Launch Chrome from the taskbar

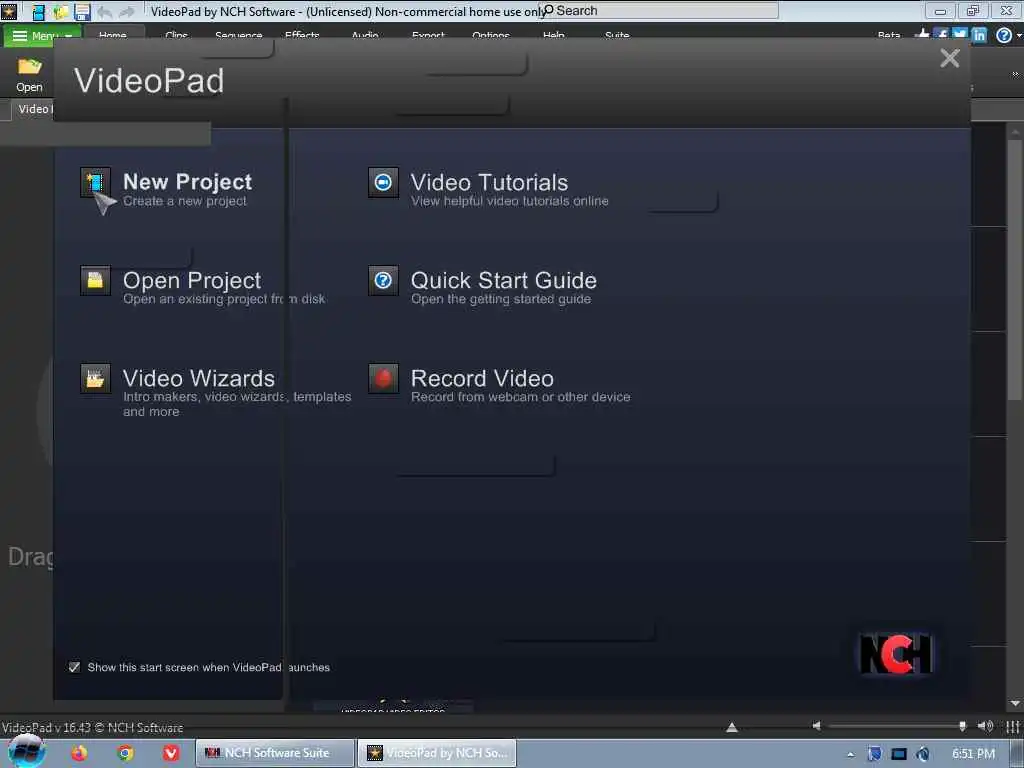pyautogui.click(x=125, y=753)
